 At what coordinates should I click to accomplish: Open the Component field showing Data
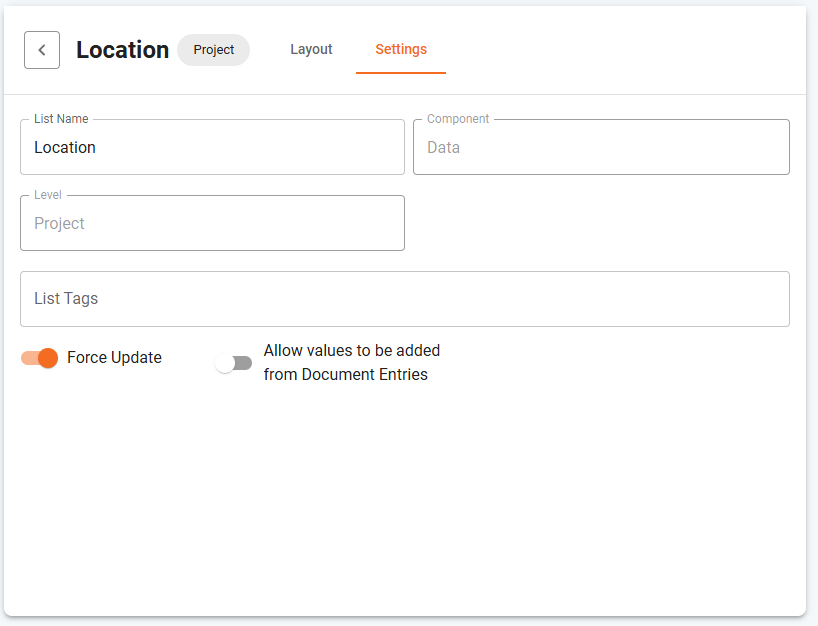pyautogui.click(x=601, y=147)
